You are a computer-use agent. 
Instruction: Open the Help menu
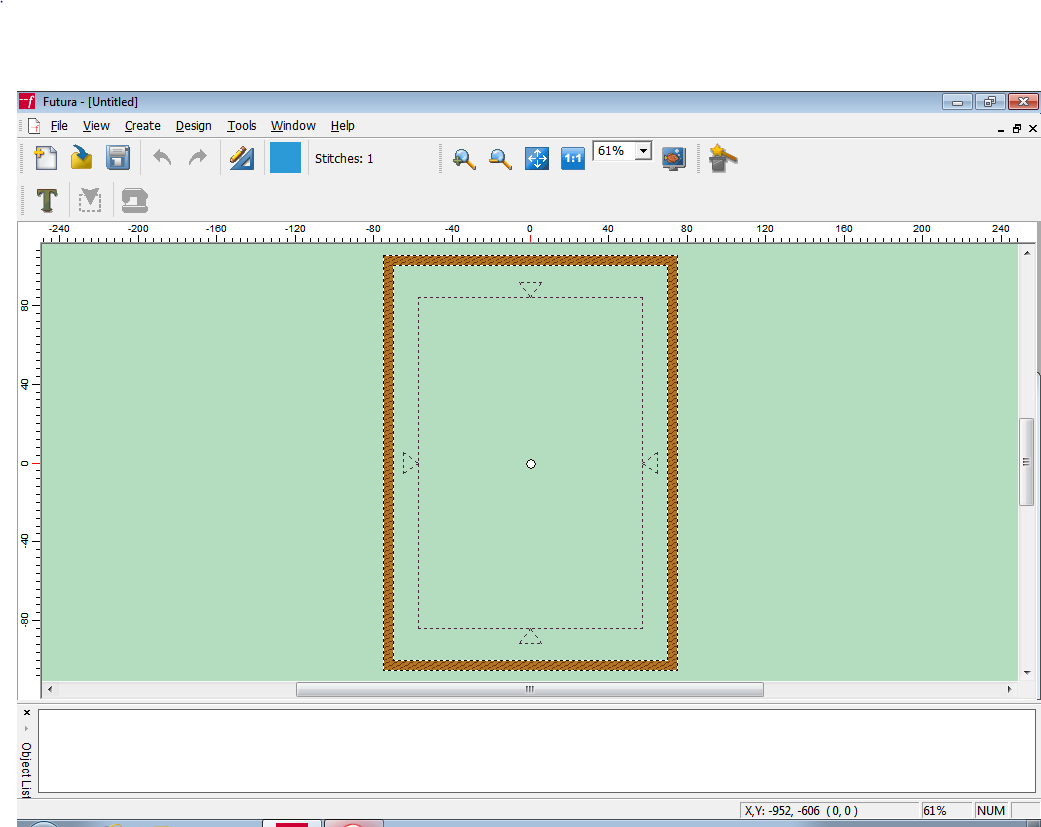point(343,125)
